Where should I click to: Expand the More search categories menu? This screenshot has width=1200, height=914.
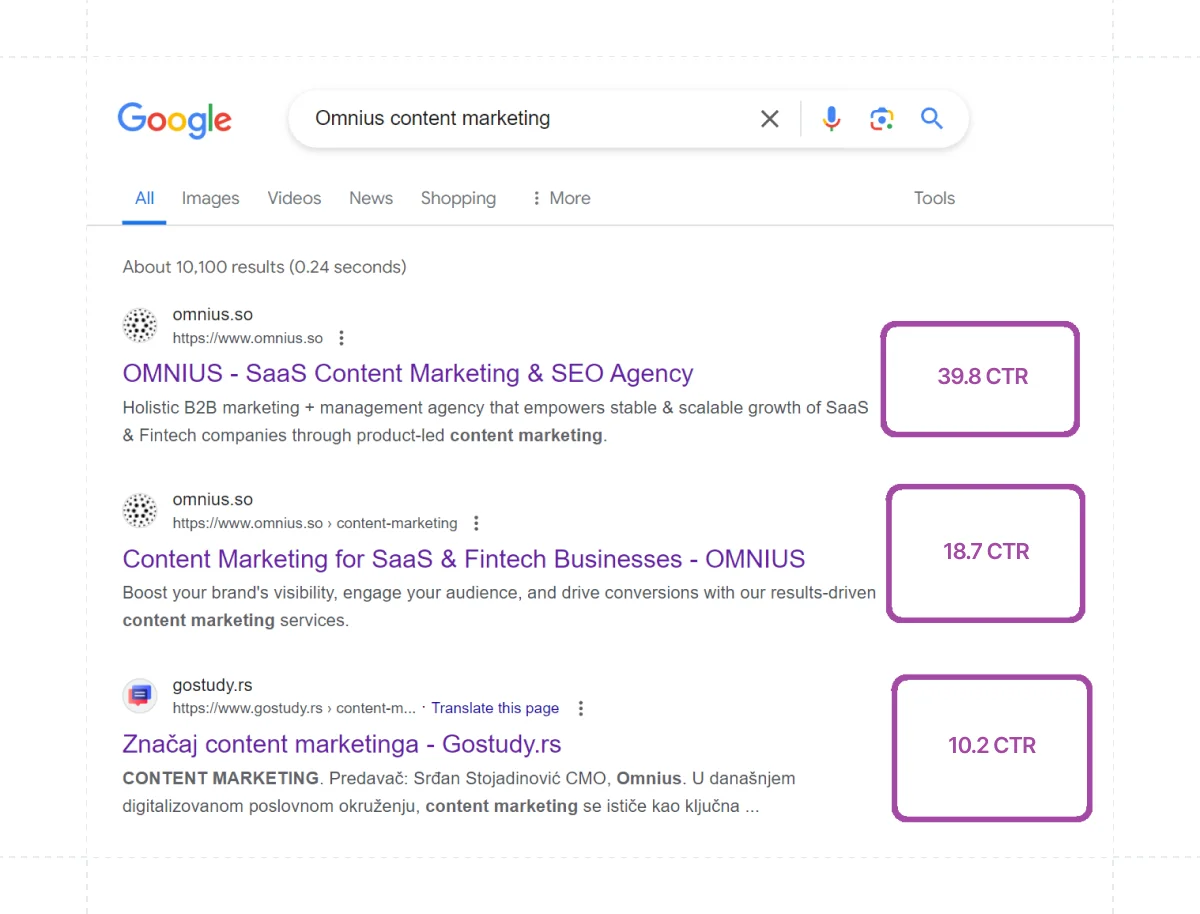561,198
